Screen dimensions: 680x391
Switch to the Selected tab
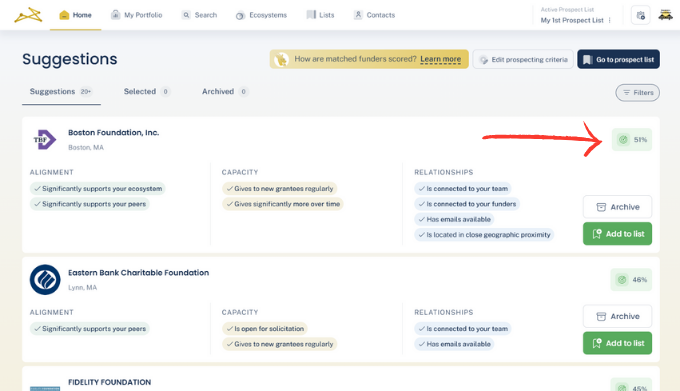coord(147,91)
